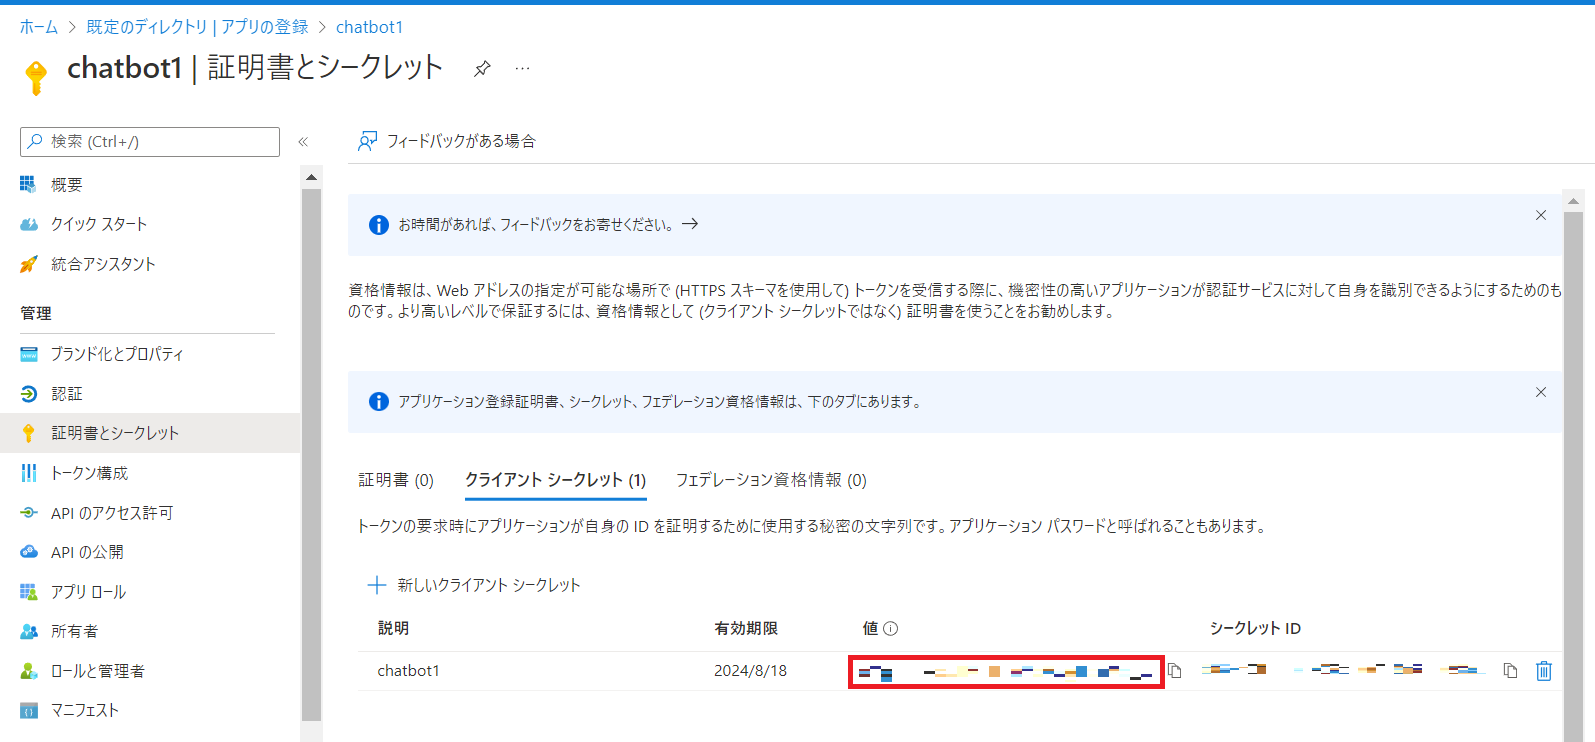Open 概要 overview in the sidebar

(67, 185)
